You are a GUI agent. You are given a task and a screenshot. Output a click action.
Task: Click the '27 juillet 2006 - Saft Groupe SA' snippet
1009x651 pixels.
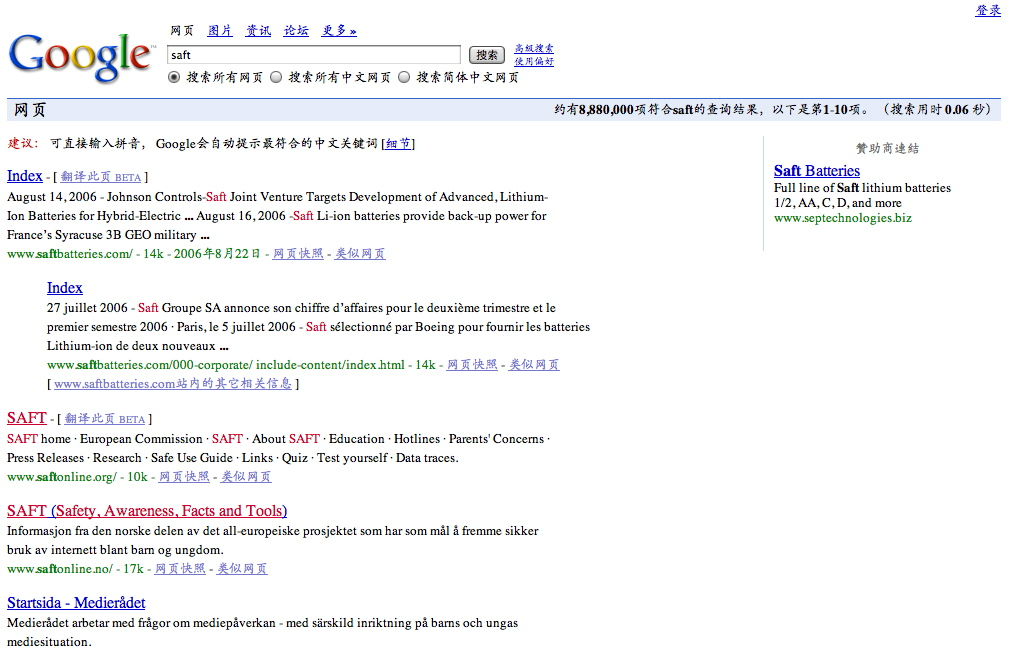[319, 327]
